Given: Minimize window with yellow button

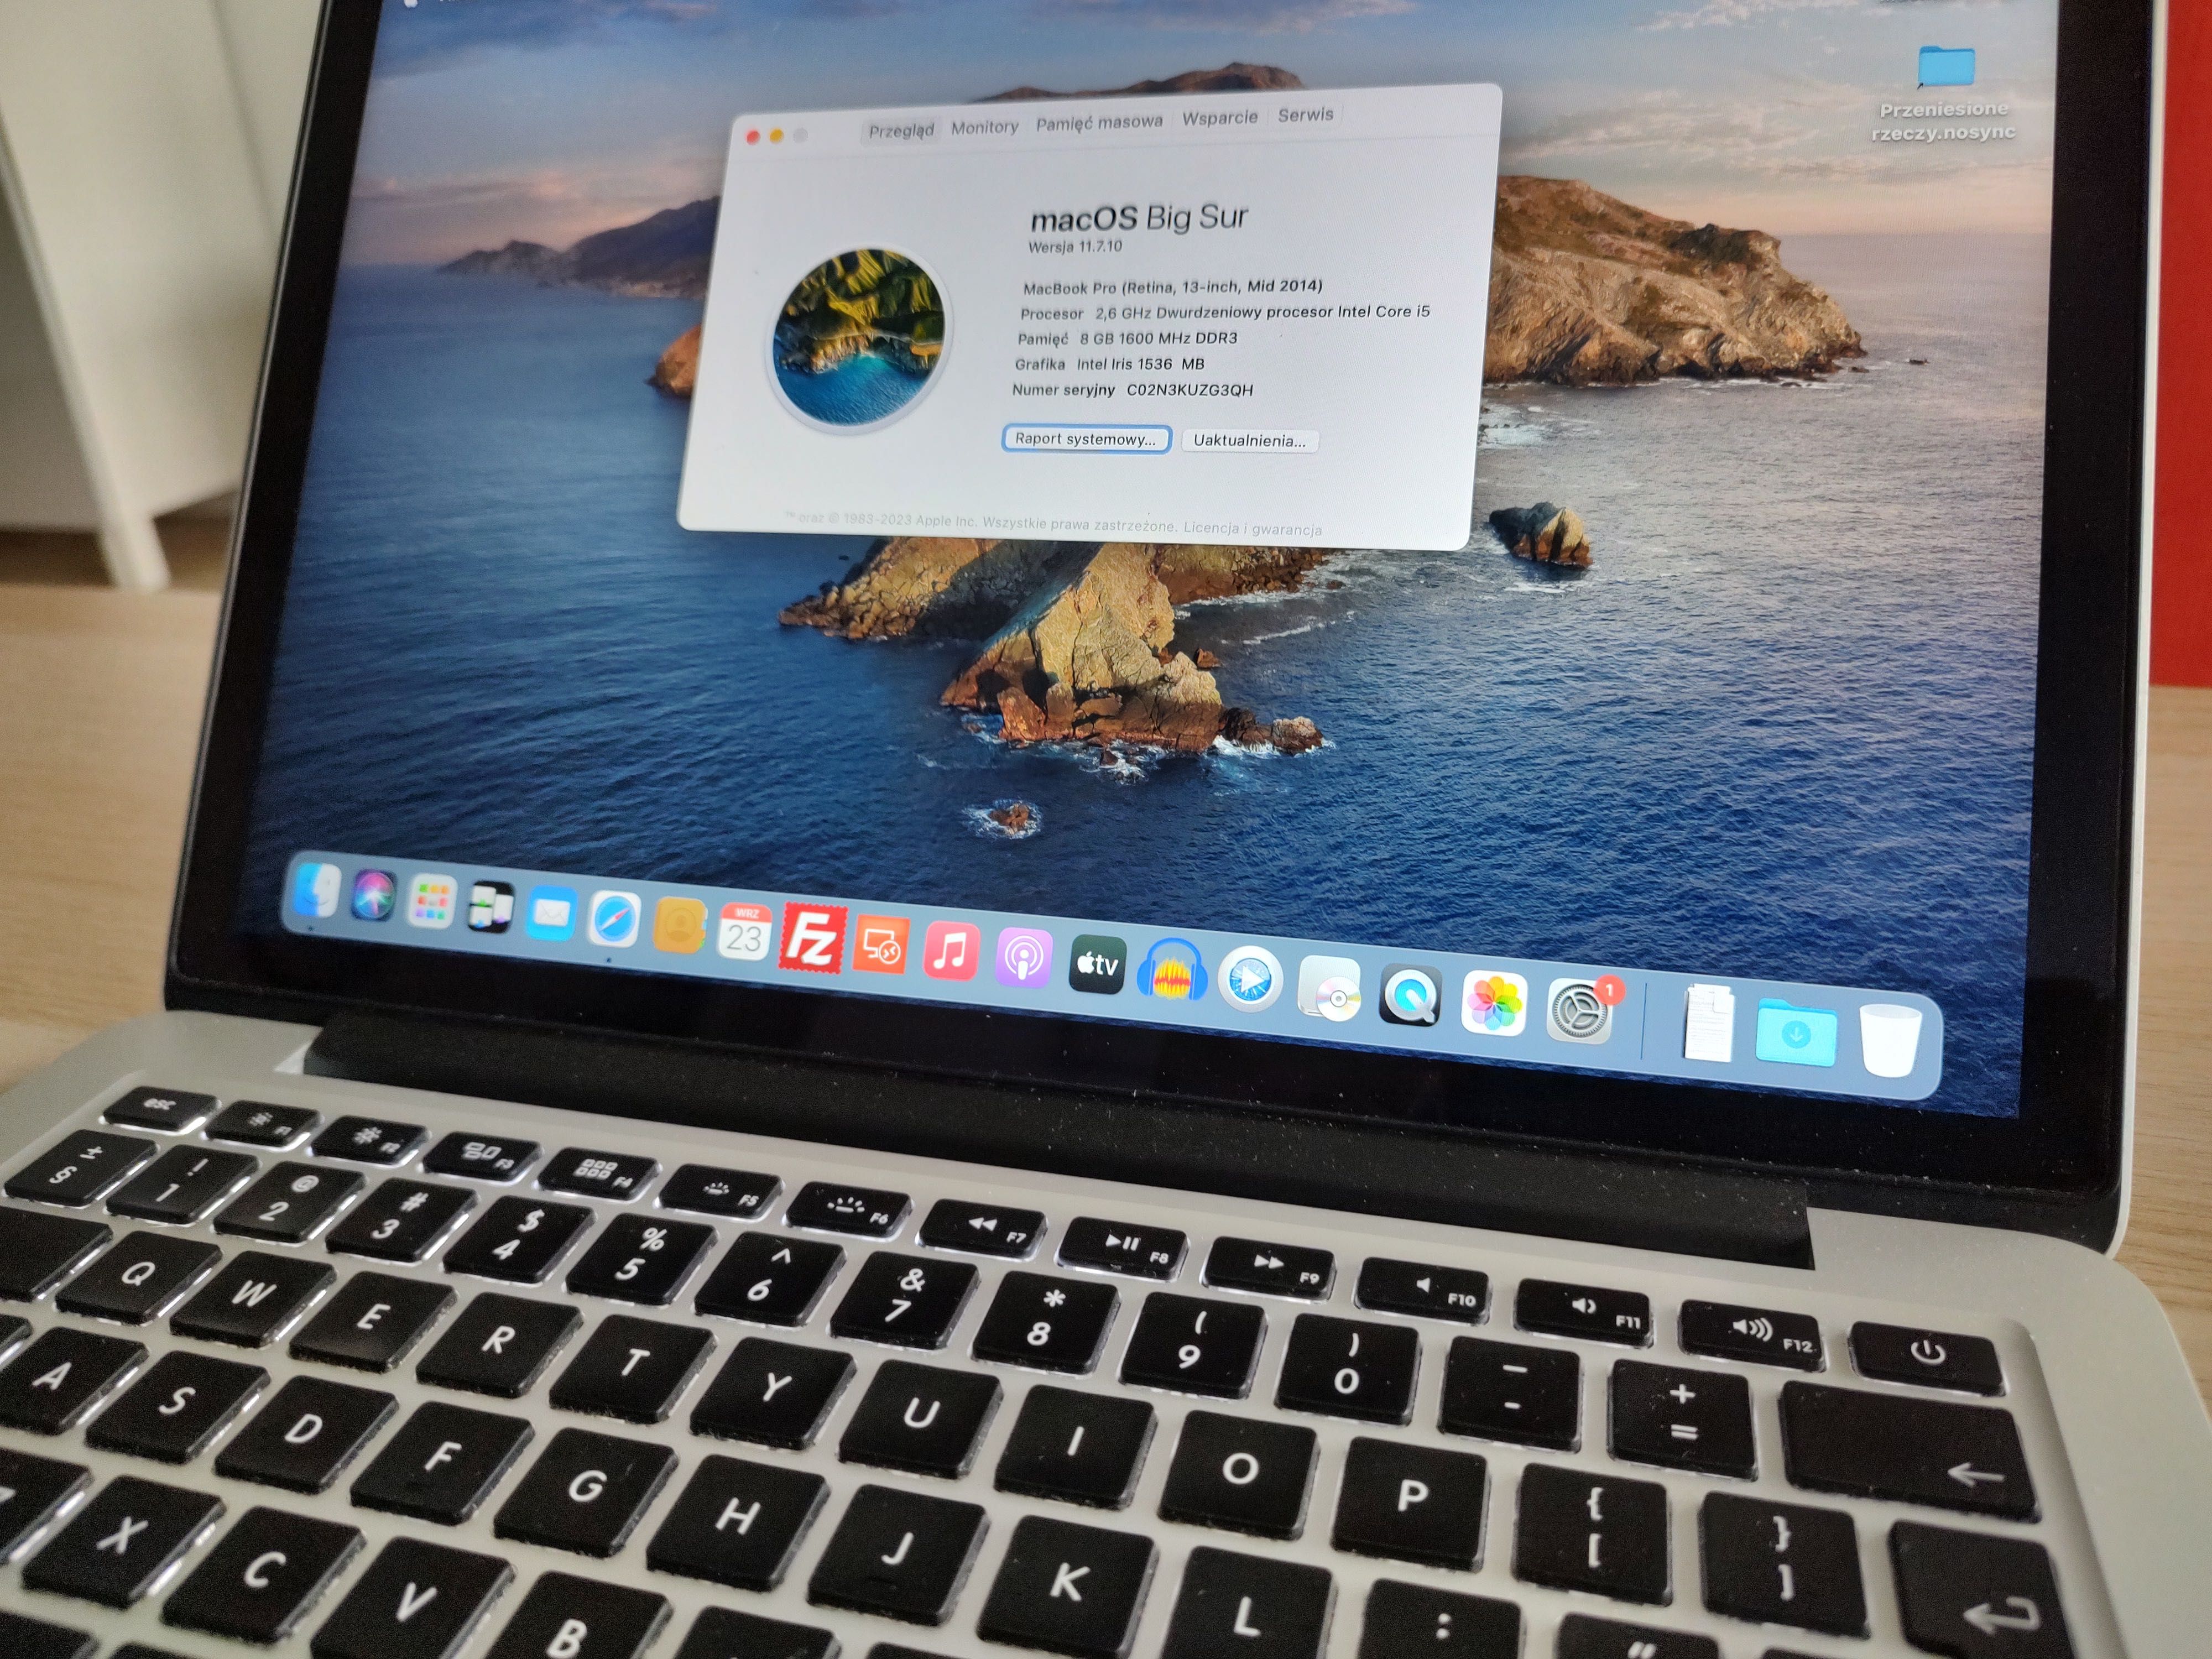Looking at the screenshot, I should (x=776, y=136).
